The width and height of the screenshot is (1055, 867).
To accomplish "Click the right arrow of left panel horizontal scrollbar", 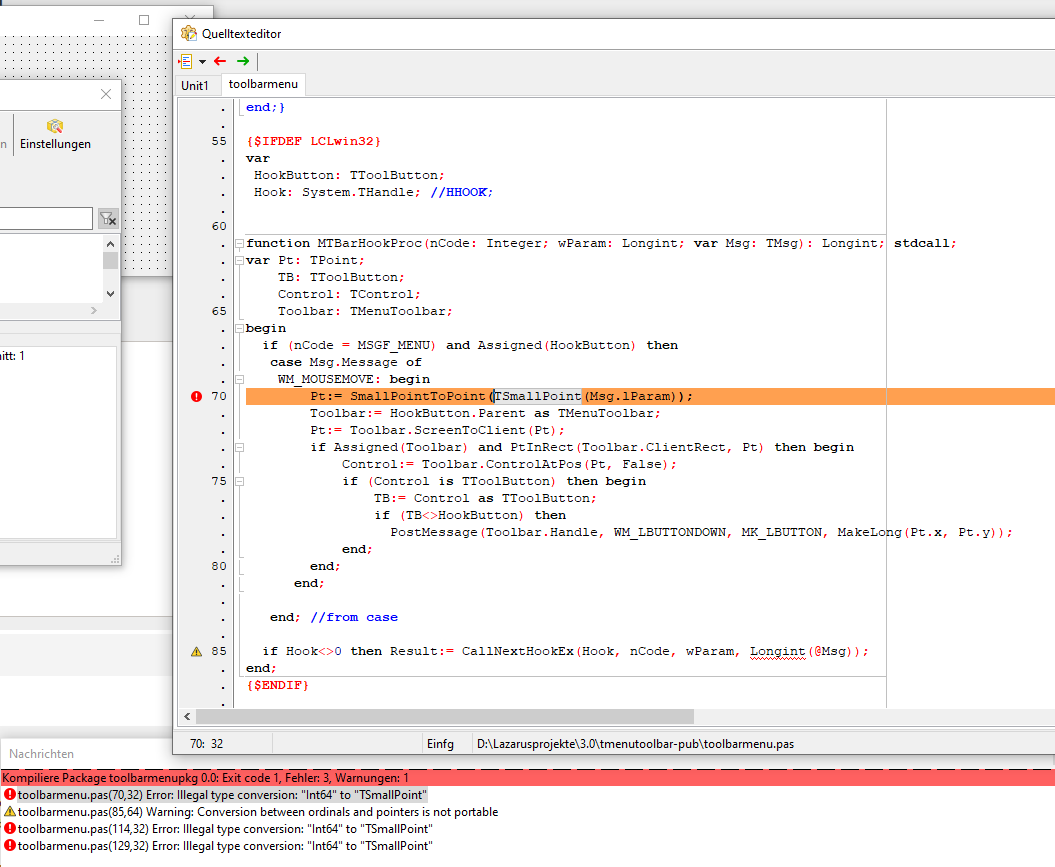I will pyautogui.click(x=94, y=310).
